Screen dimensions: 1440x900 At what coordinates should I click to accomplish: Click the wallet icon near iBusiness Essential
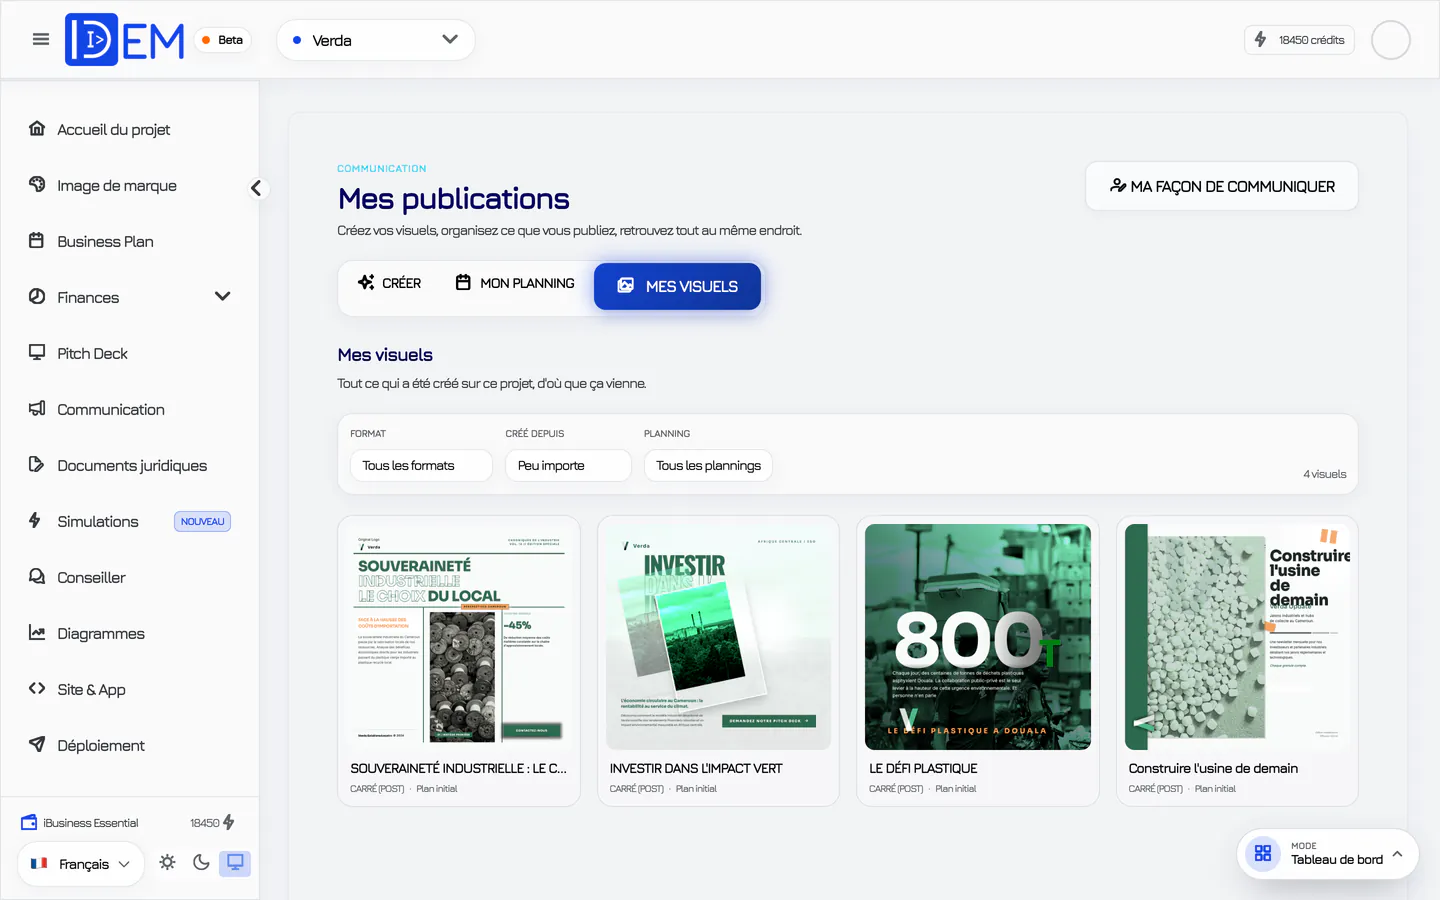pos(29,822)
